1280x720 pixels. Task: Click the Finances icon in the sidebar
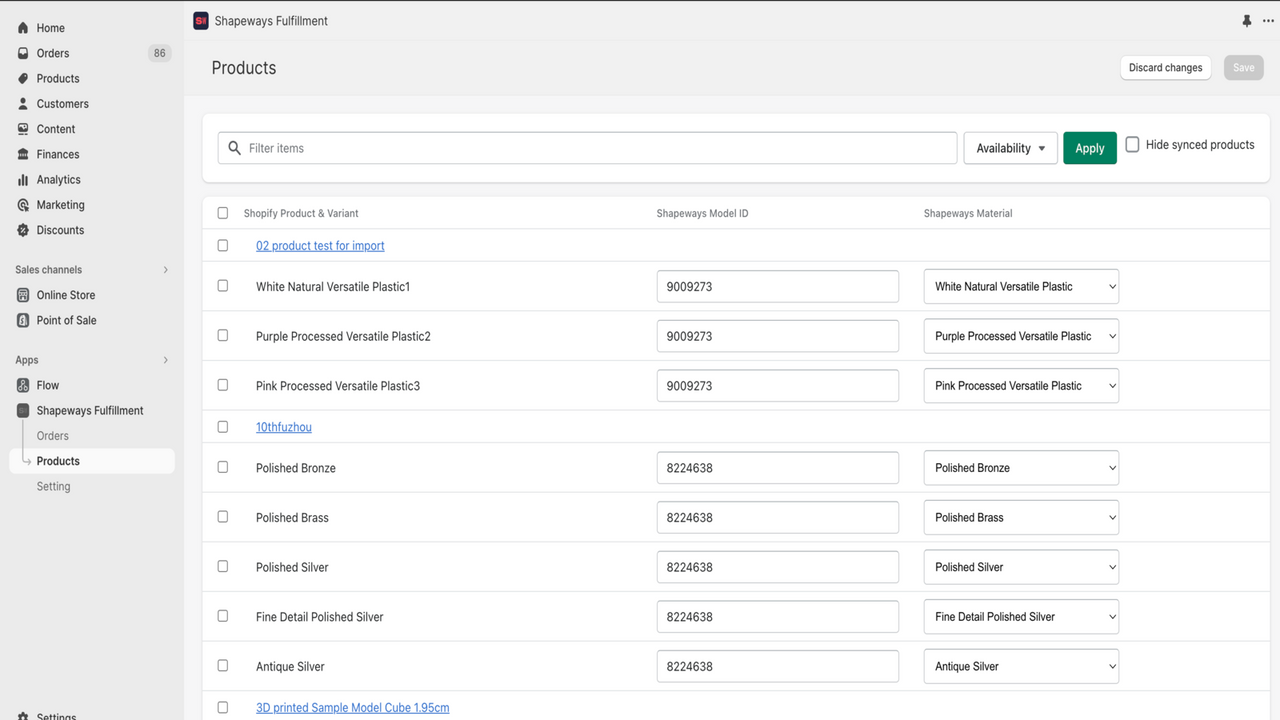[x=22, y=154]
